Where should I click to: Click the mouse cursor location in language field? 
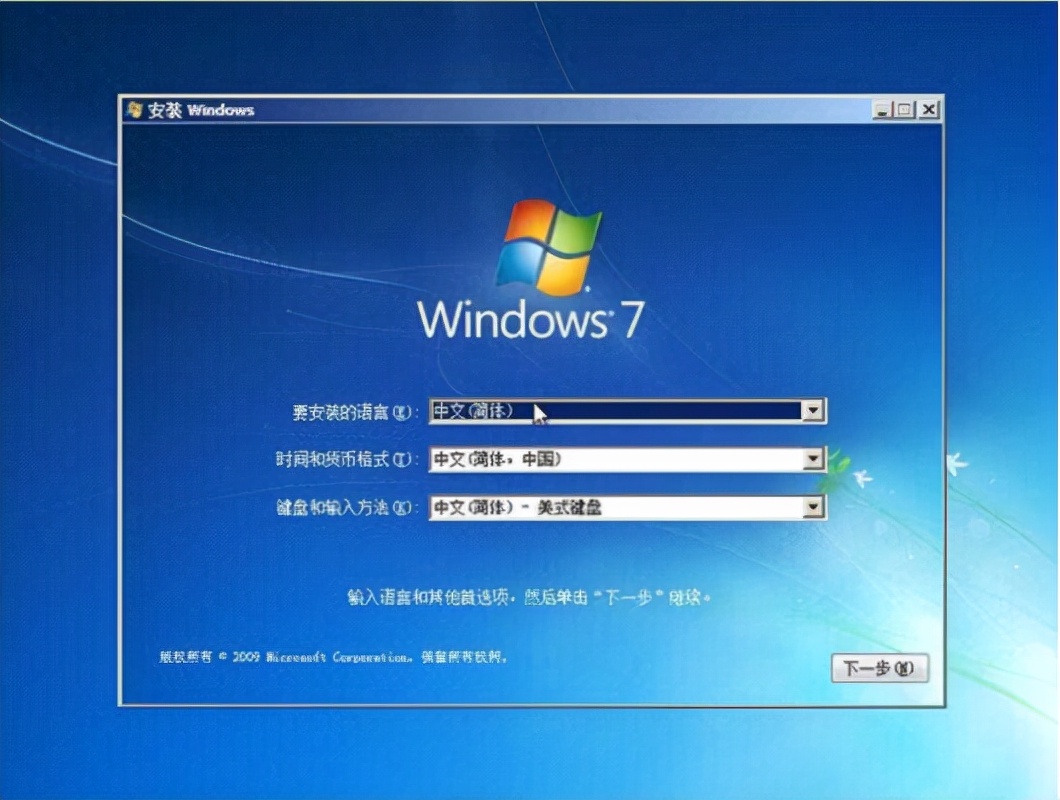pyautogui.click(x=537, y=410)
